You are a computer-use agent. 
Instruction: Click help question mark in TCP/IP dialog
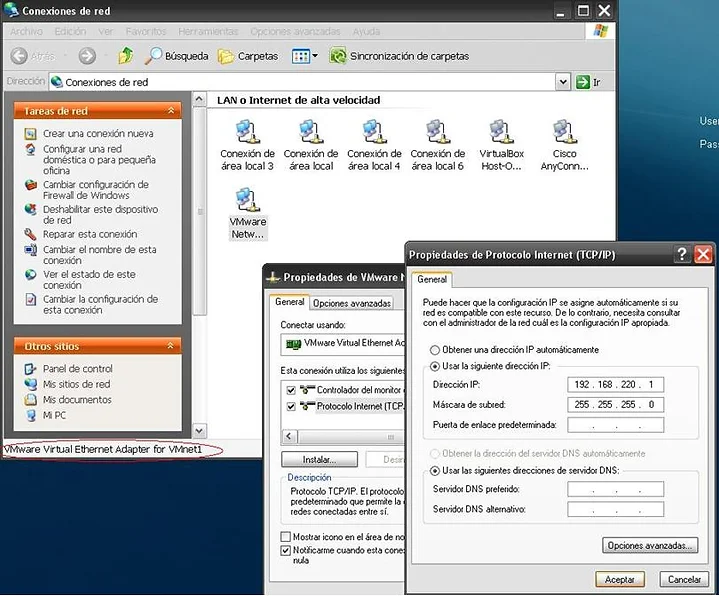[x=682, y=254]
